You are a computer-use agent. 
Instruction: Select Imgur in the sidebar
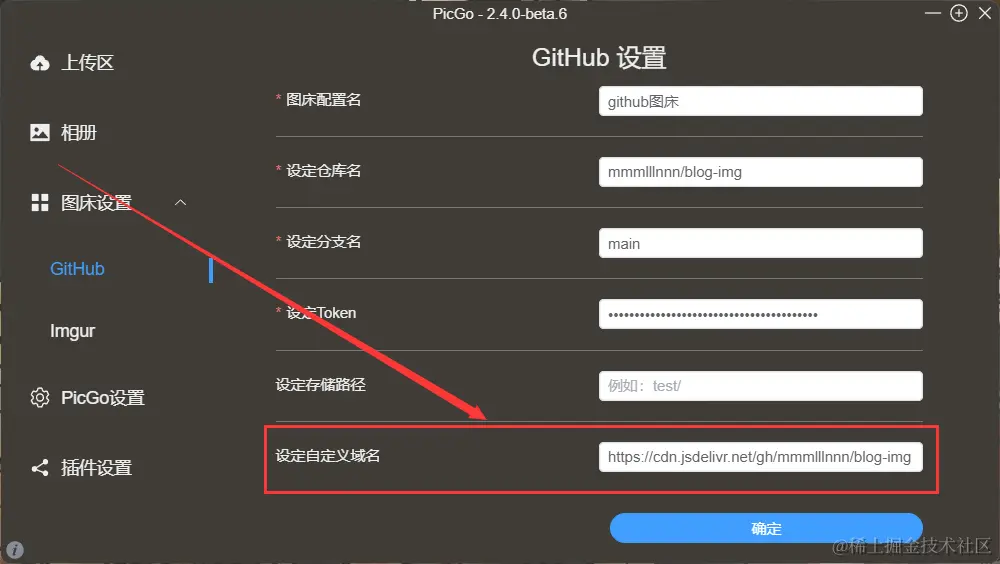pos(72,331)
